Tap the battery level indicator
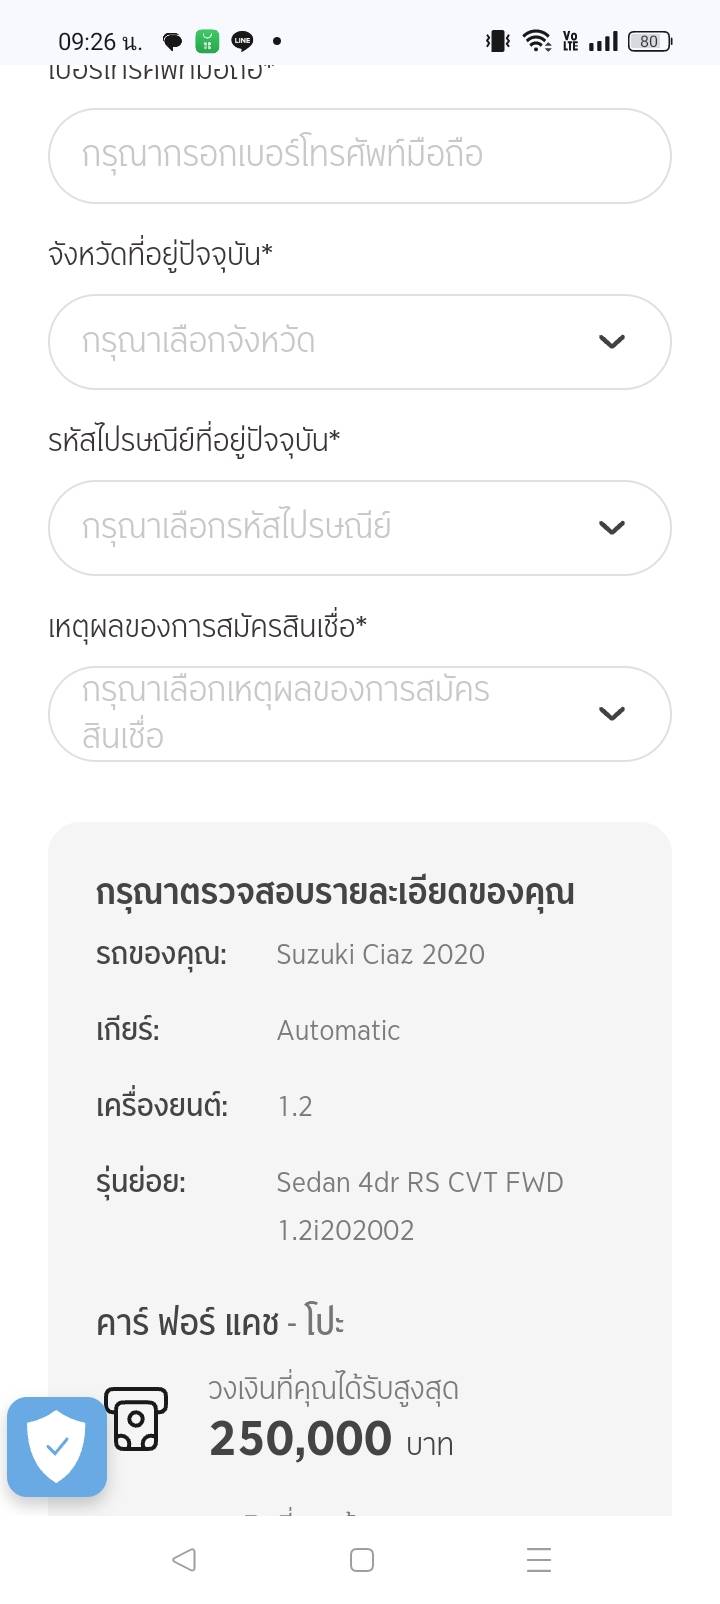Image resolution: width=720 pixels, height=1604 pixels. pyautogui.click(x=649, y=41)
